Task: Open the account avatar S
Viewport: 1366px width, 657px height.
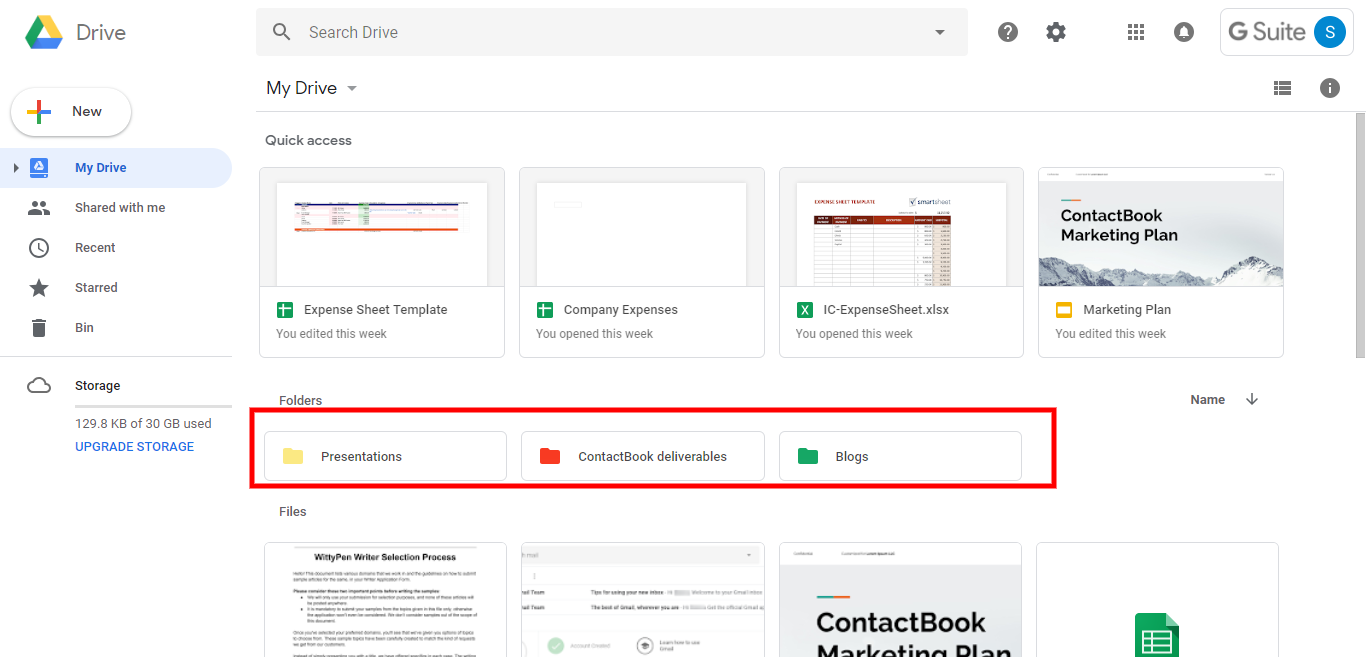Action: [1329, 32]
